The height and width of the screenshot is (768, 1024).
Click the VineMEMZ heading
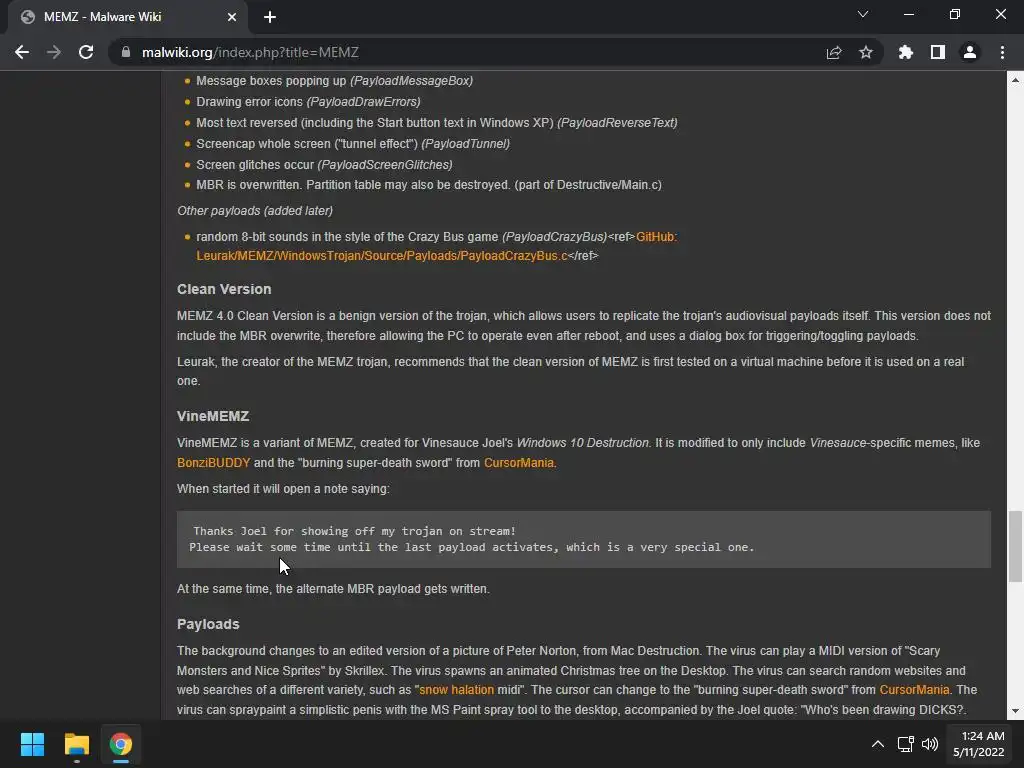(213, 416)
